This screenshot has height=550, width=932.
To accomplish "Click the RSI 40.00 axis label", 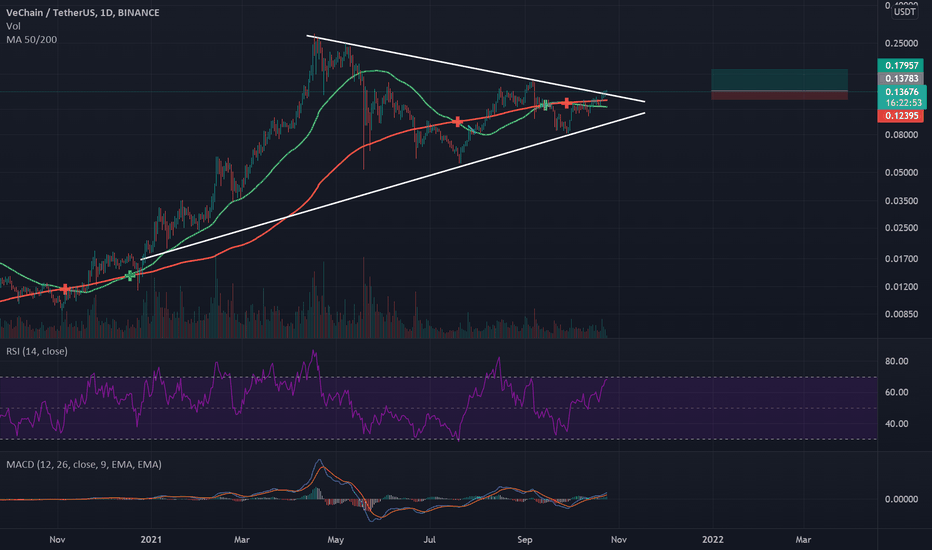I will [896, 424].
